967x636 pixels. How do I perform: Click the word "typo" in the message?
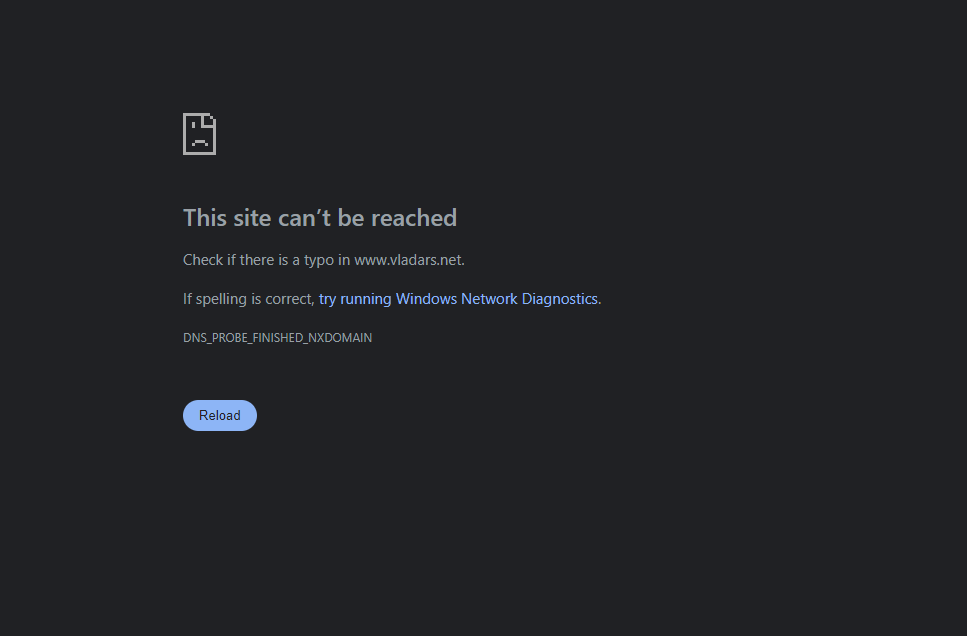pyautogui.click(x=319, y=261)
